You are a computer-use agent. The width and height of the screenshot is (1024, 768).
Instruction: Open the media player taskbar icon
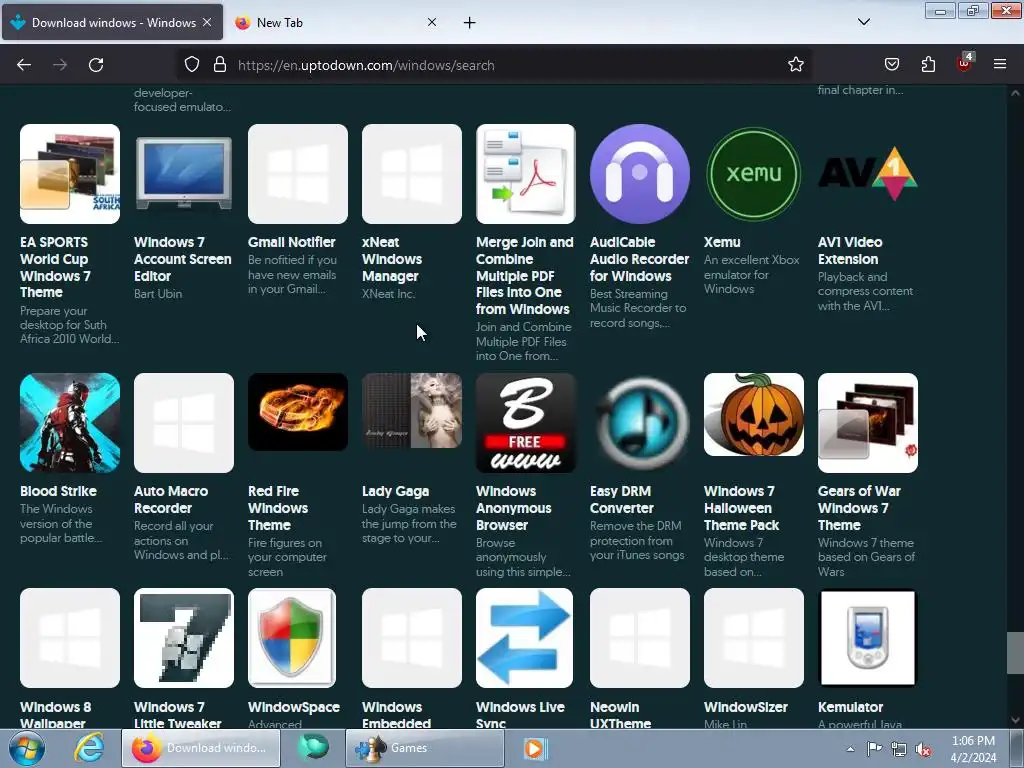tap(536, 748)
